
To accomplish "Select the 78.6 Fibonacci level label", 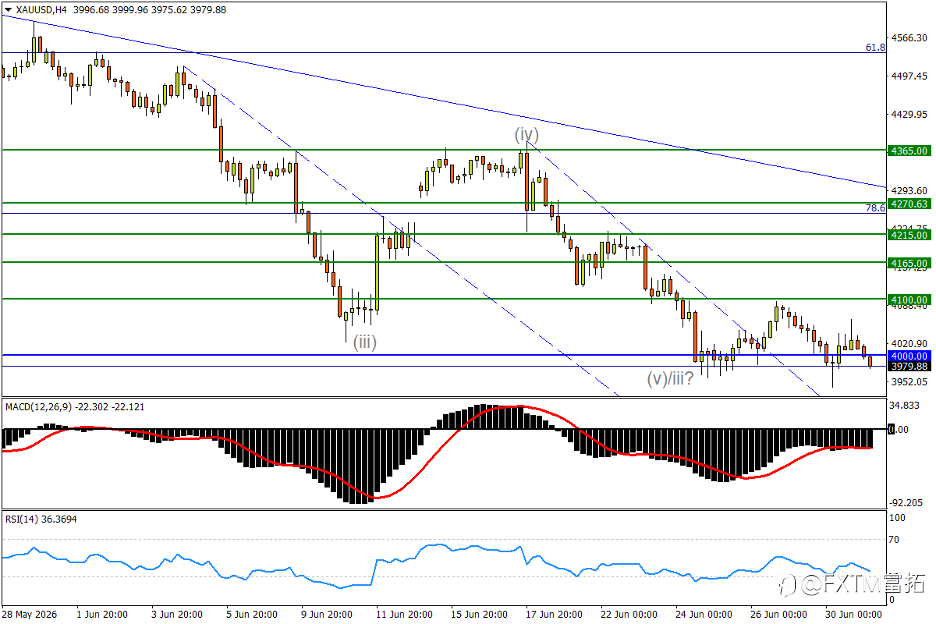I will (x=875, y=208).
